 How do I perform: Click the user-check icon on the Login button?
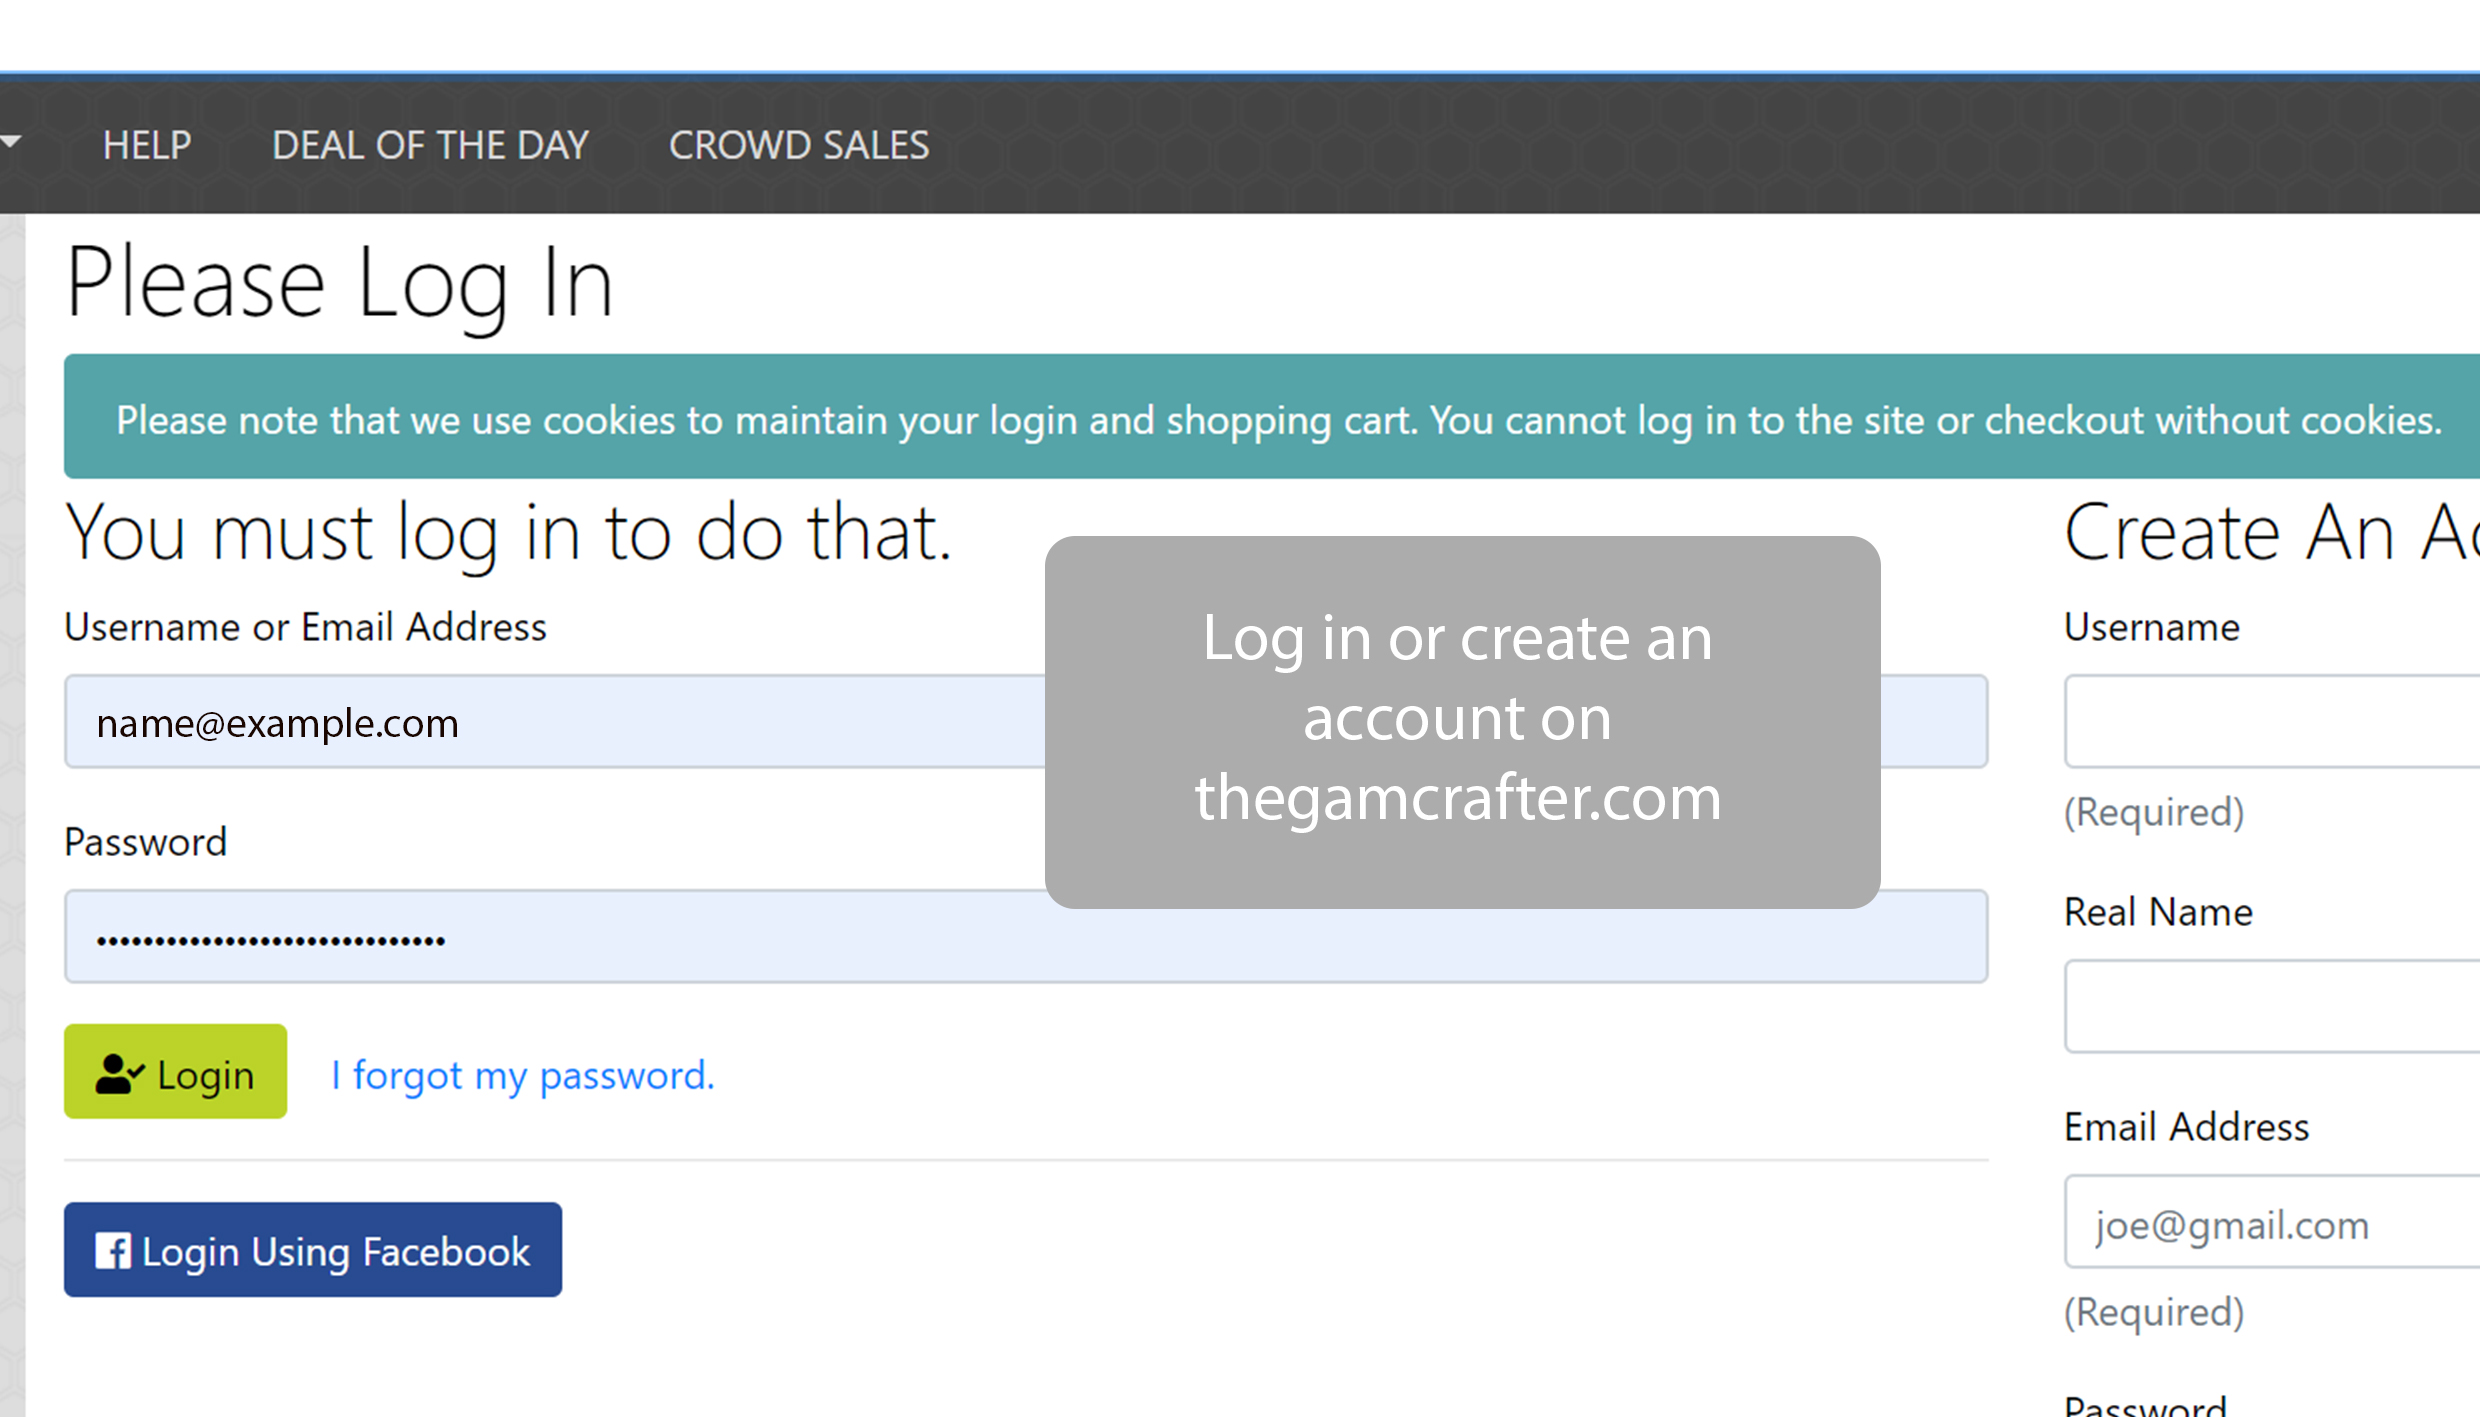pyautogui.click(x=119, y=1075)
